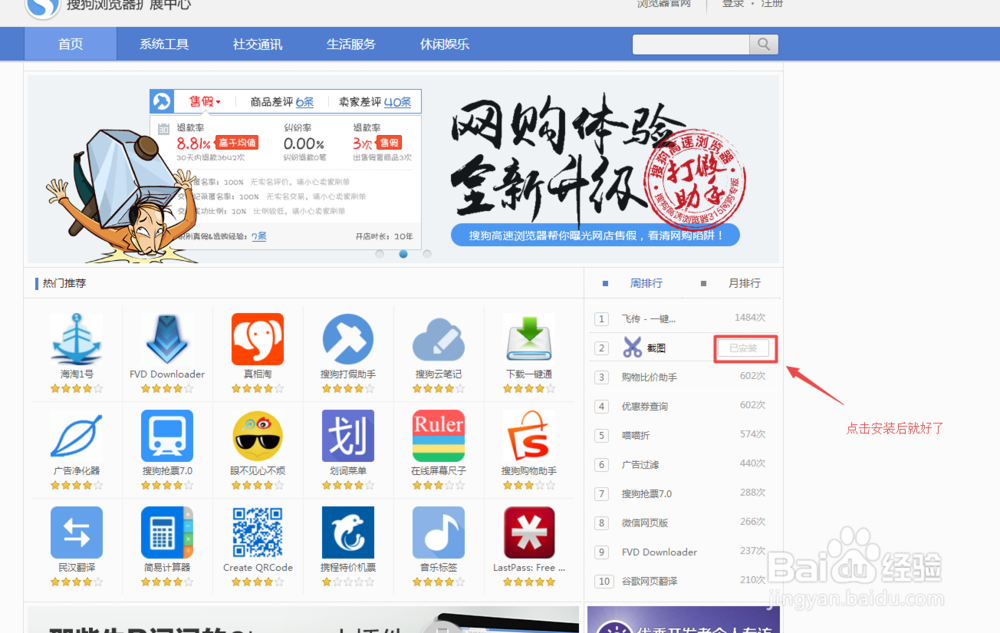1000x633 pixels.
Task: Select the third banner carousel dot
Action: click(x=427, y=254)
